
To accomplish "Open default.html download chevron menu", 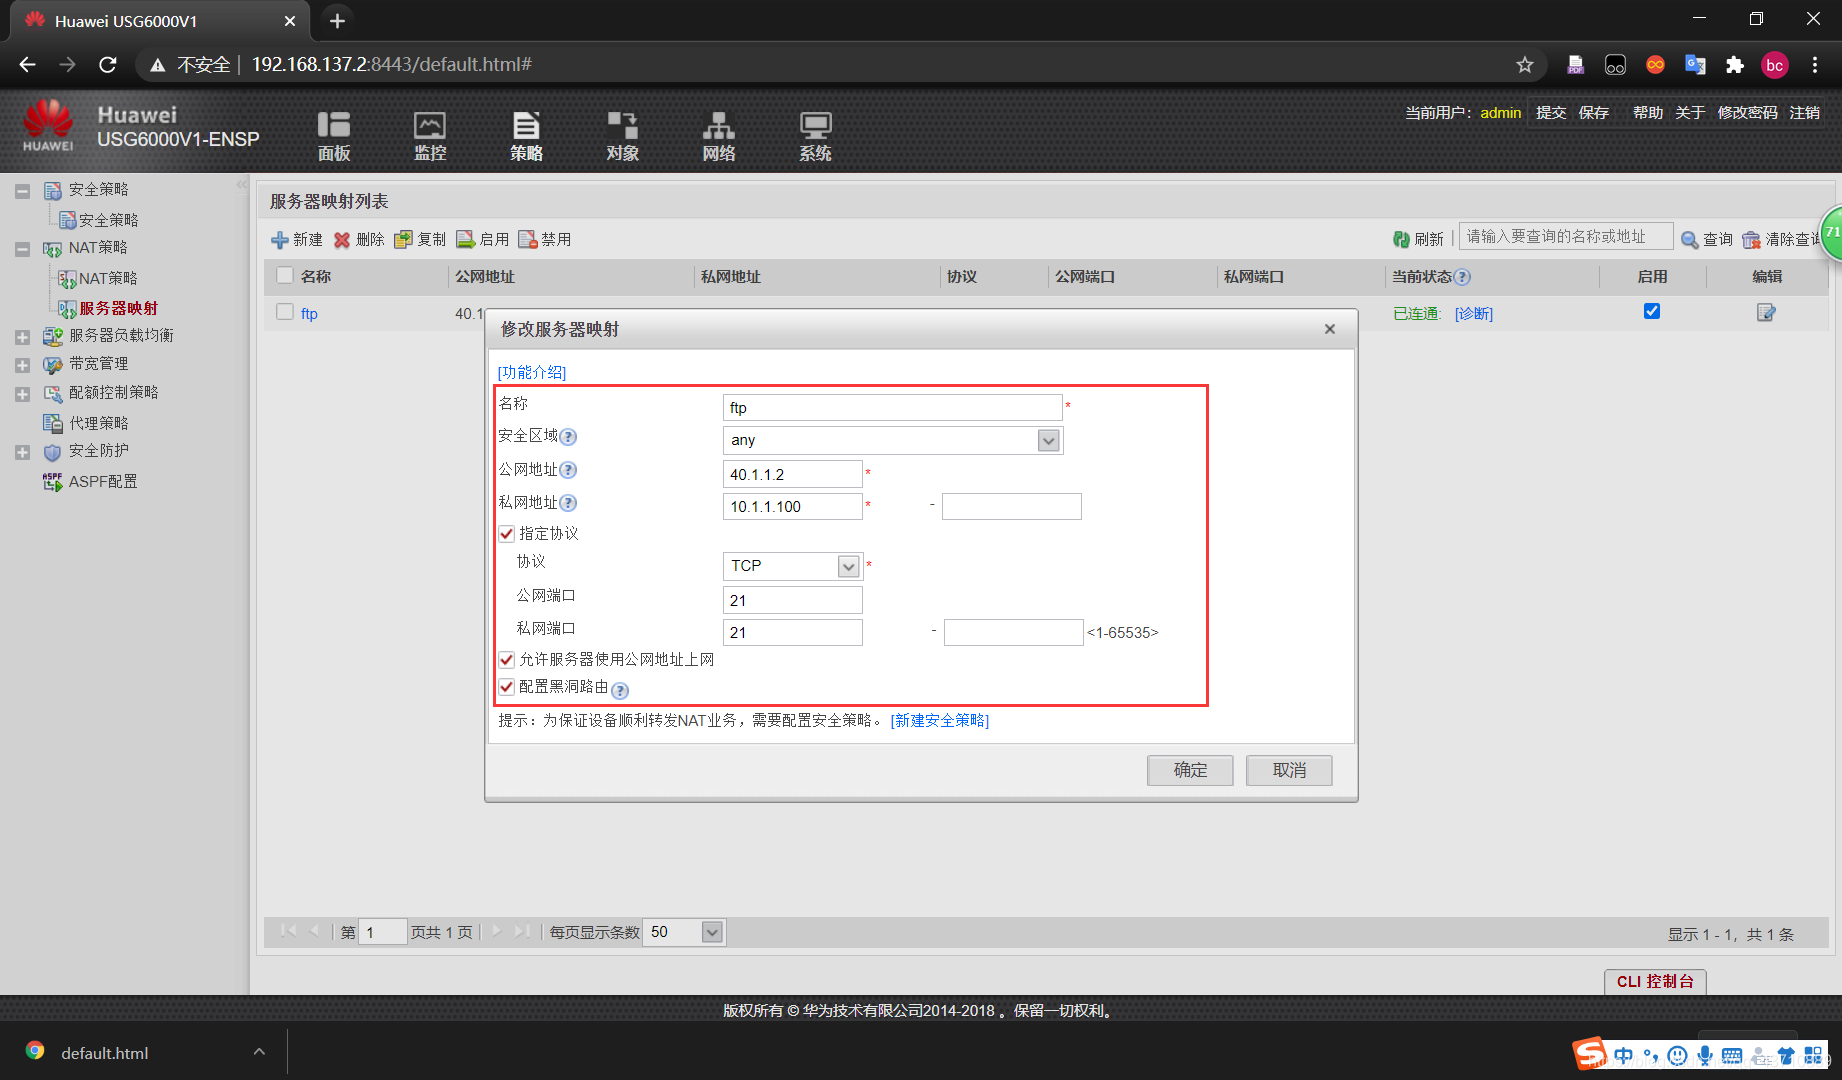I will click(259, 1052).
